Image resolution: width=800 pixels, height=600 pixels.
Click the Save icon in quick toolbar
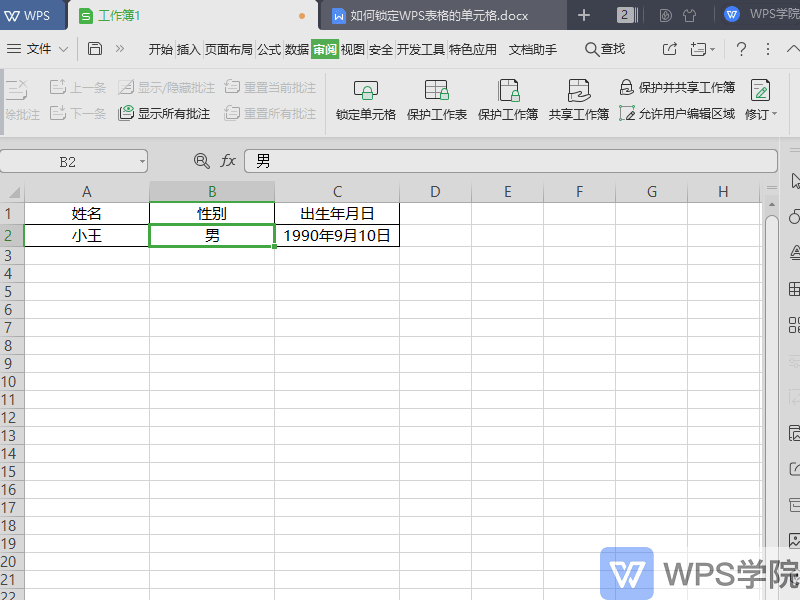pyautogui.click(x=94, y=47)
